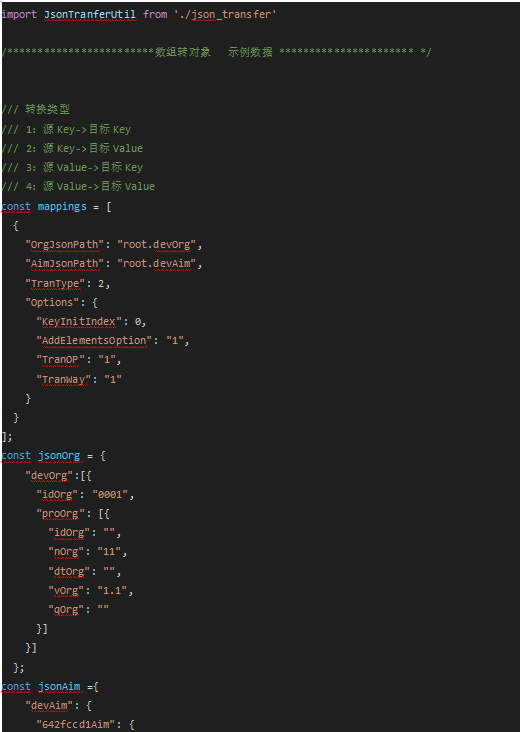Viewport: 520px width, 732px height.
Task: Click the "1.1" vOrg value
Action: point(112,591)
